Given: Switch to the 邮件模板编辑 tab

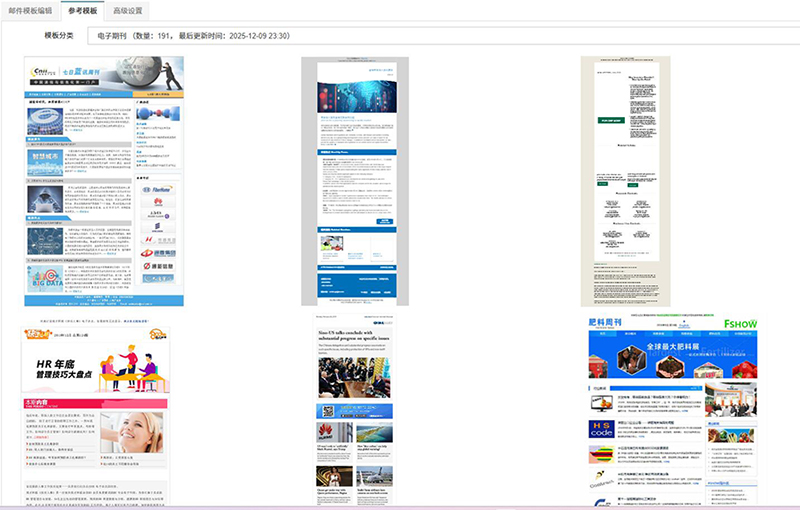Looking at the screenshot, I should (x=29, y=10).
